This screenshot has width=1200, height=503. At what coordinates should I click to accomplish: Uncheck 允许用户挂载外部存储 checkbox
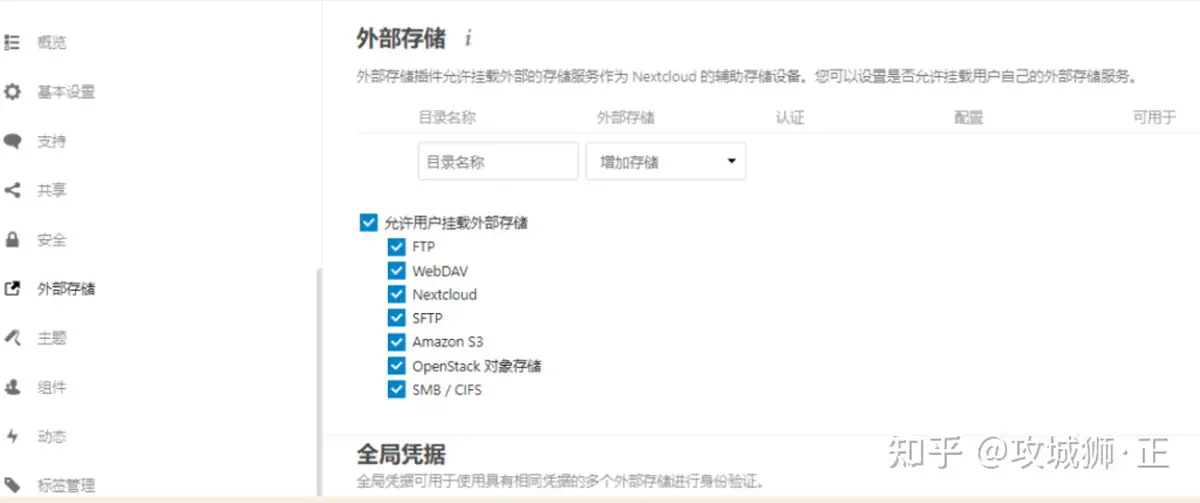click(368, 223)
